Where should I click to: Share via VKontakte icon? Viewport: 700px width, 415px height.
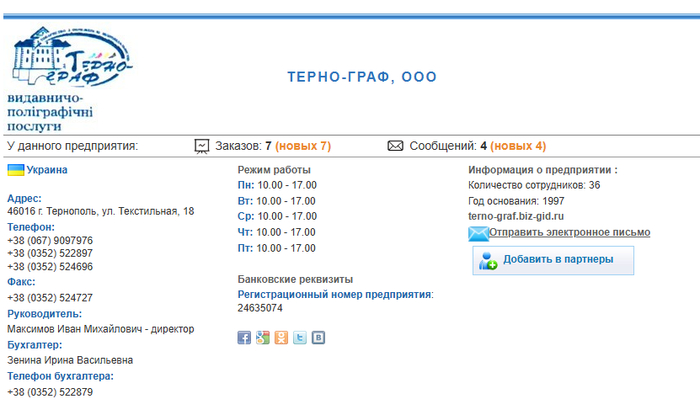318,338
